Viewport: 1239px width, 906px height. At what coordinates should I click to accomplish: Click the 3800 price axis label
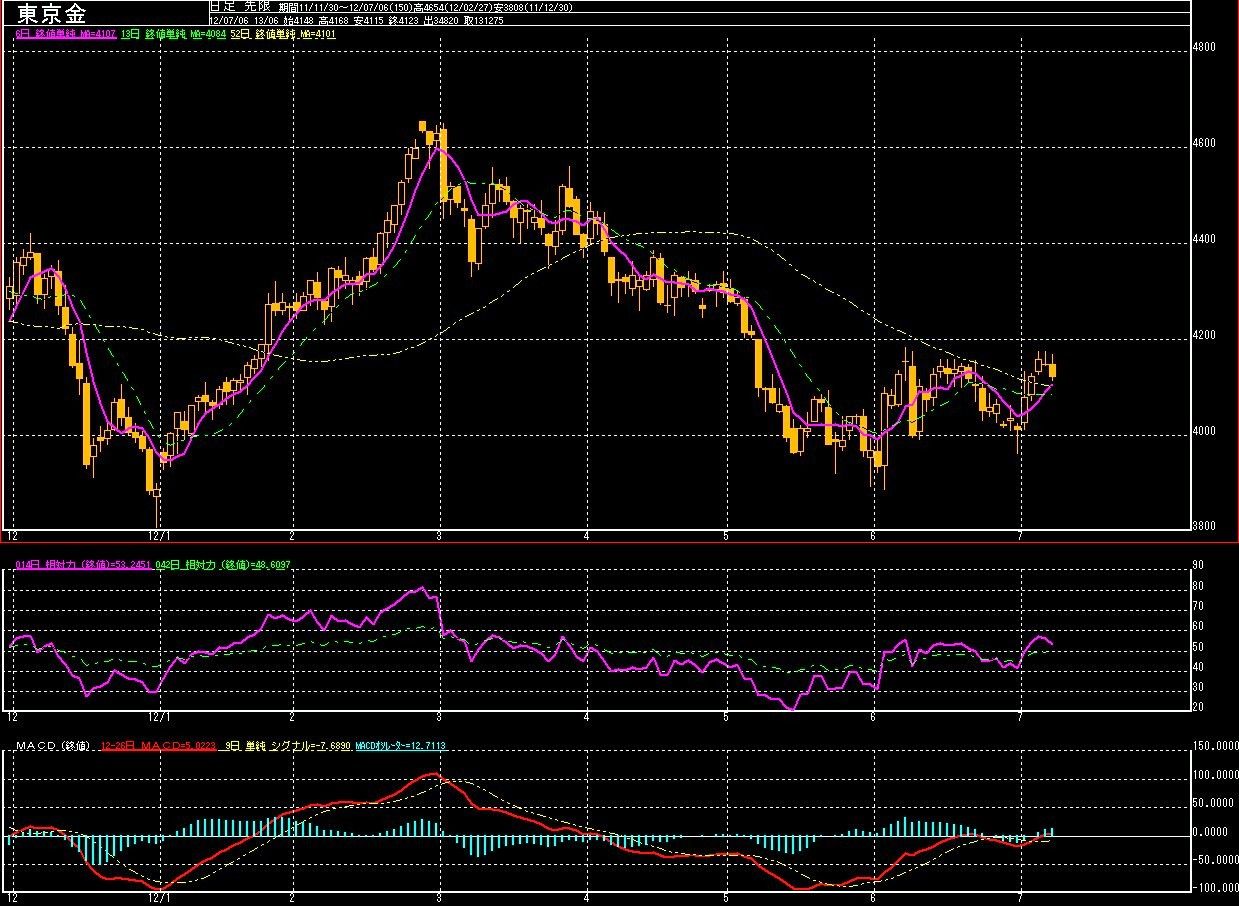(x=1203, y=527)
